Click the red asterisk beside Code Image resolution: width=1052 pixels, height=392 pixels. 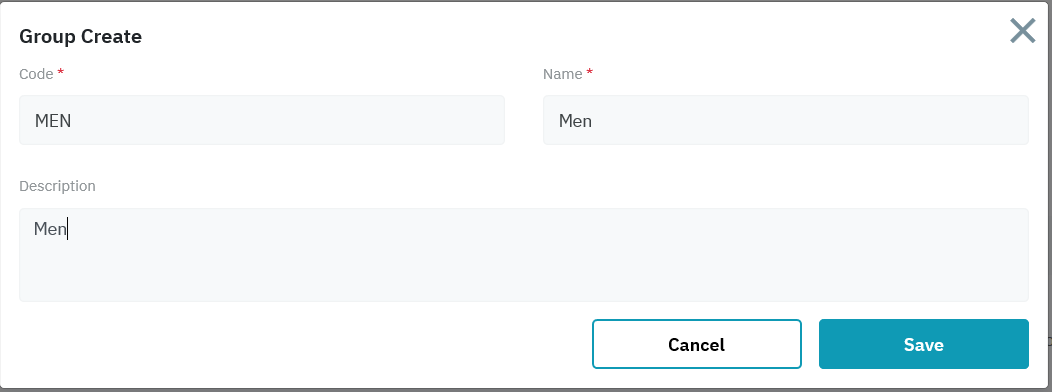click(60, 72)
